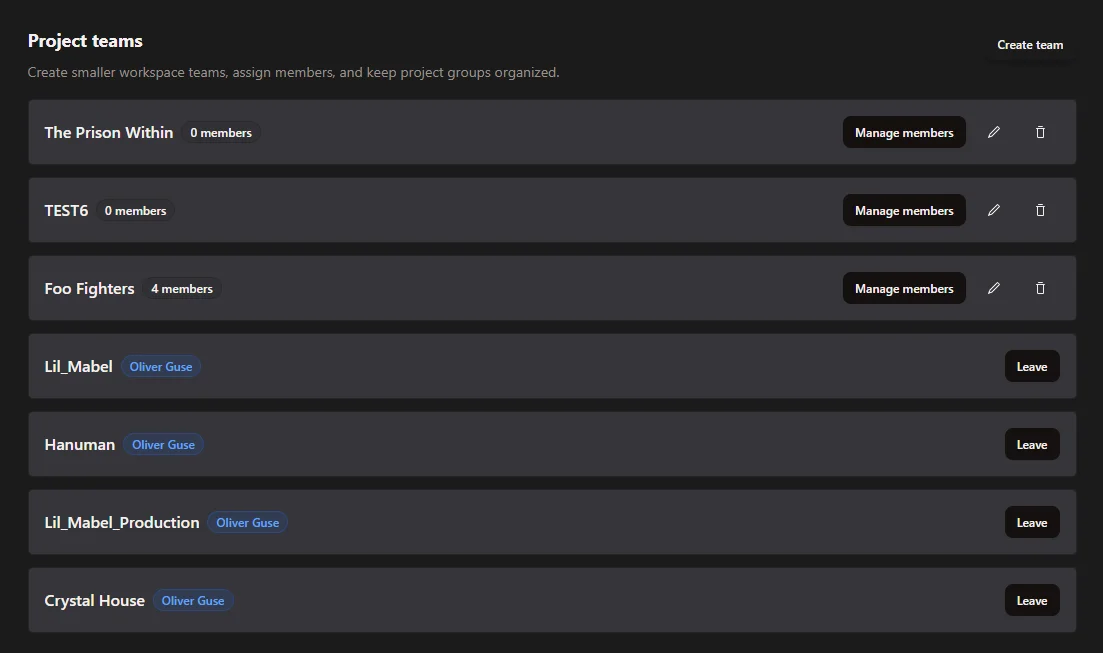The width and height of the screenshot is (1103, 653).
Task: Manage Foo Fighters team members
Action: click(x=904, y=288)
